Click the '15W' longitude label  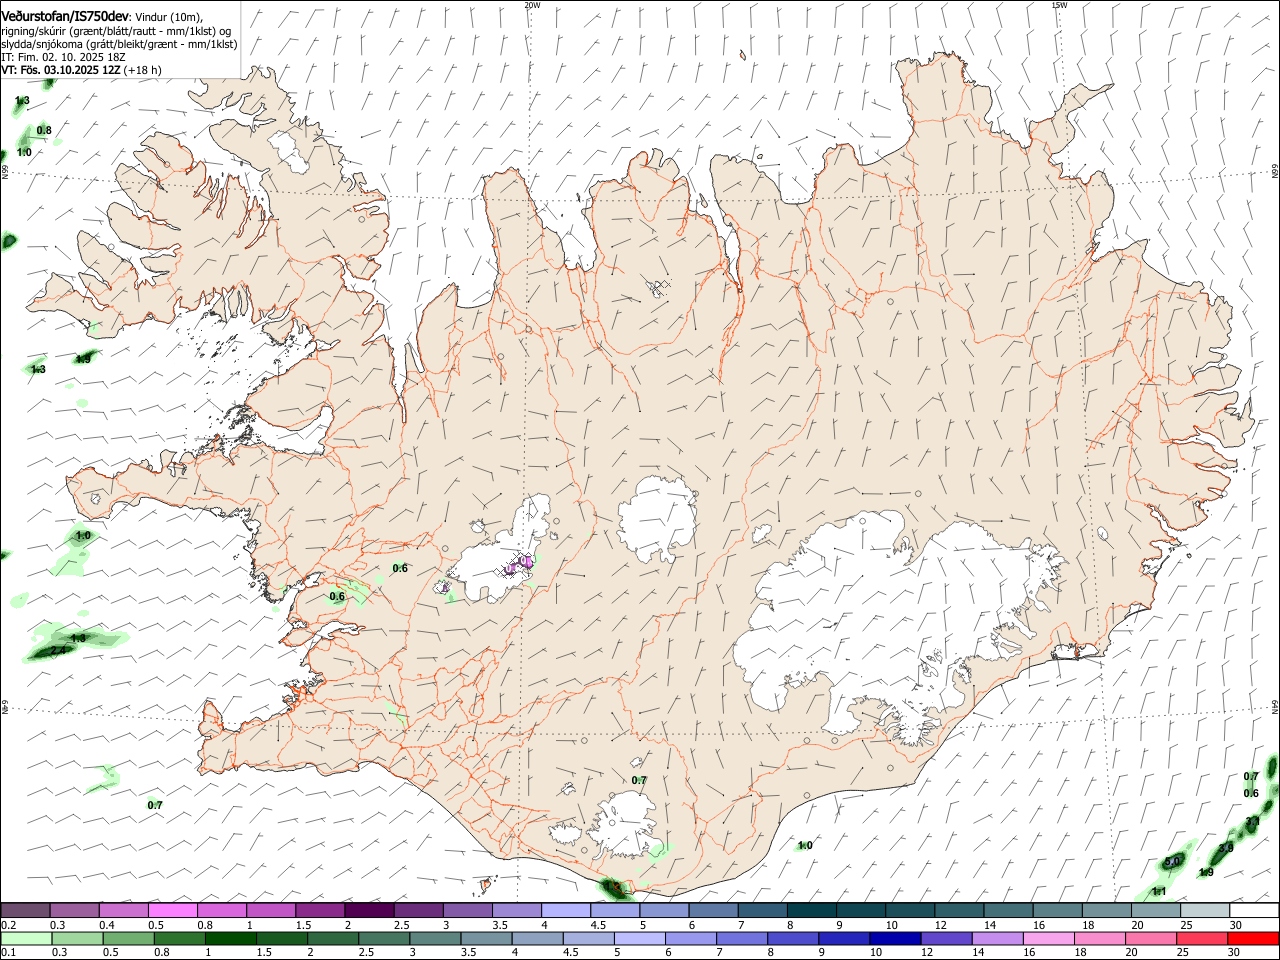[1059, 5]
